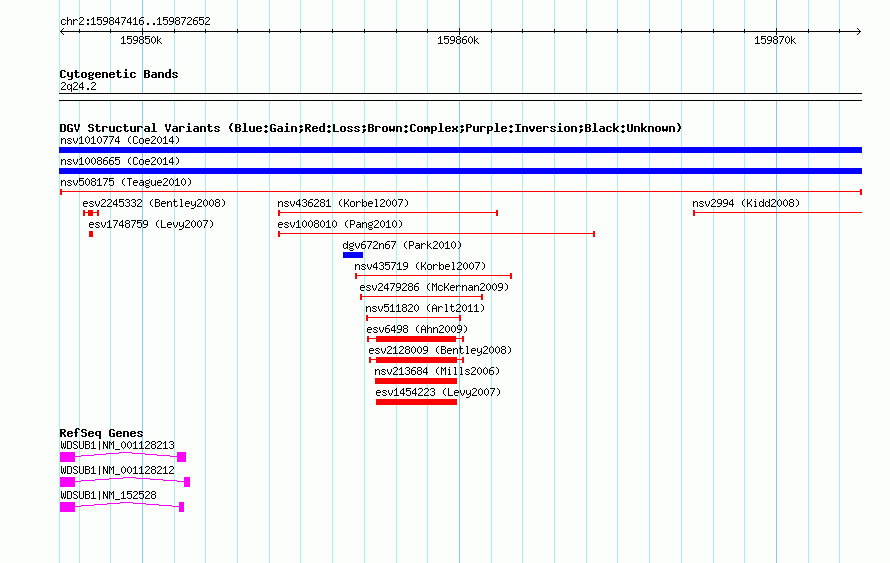Open the nsv436281 (Korbel2007) label
890x563 pixels.
tap(343, 203)
